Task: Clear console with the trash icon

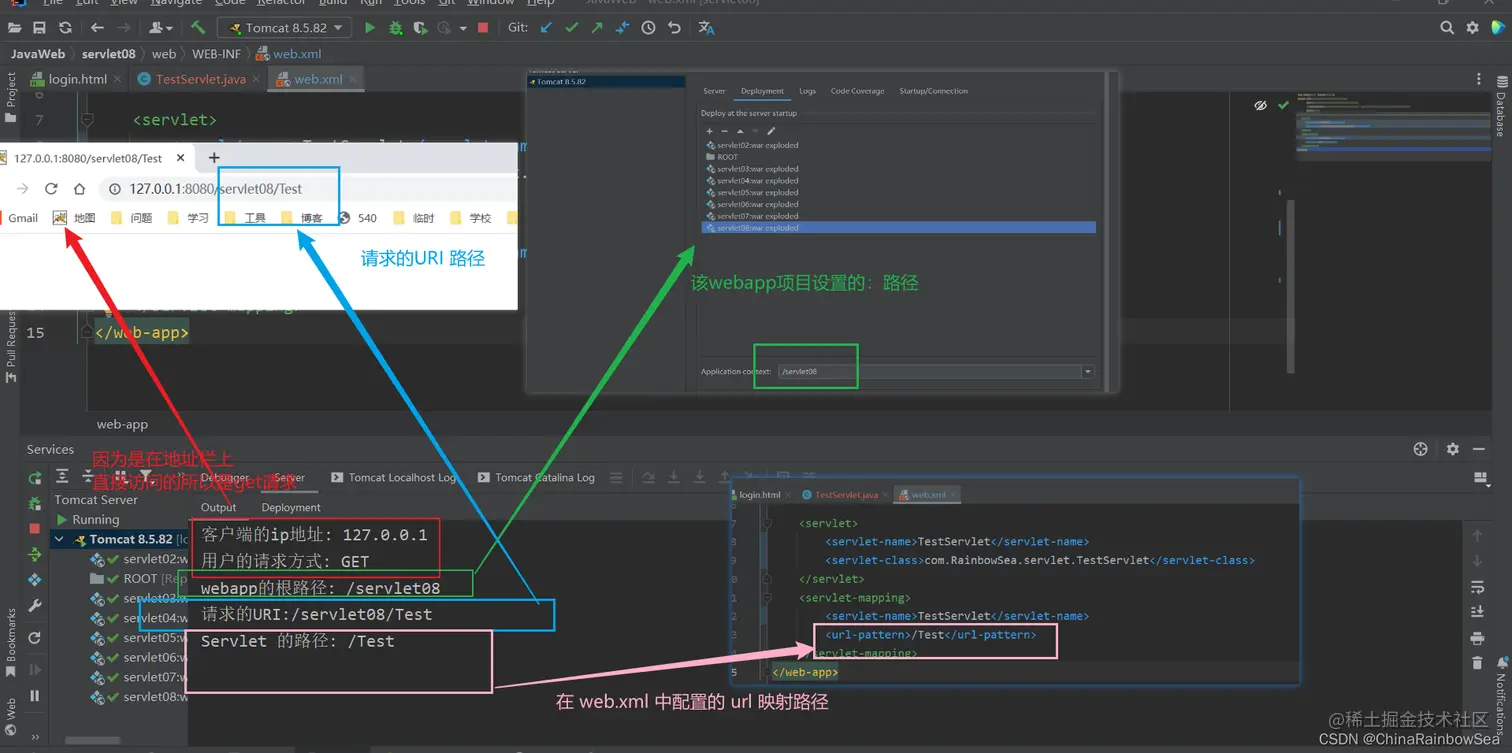Action: pos(1477,663)
